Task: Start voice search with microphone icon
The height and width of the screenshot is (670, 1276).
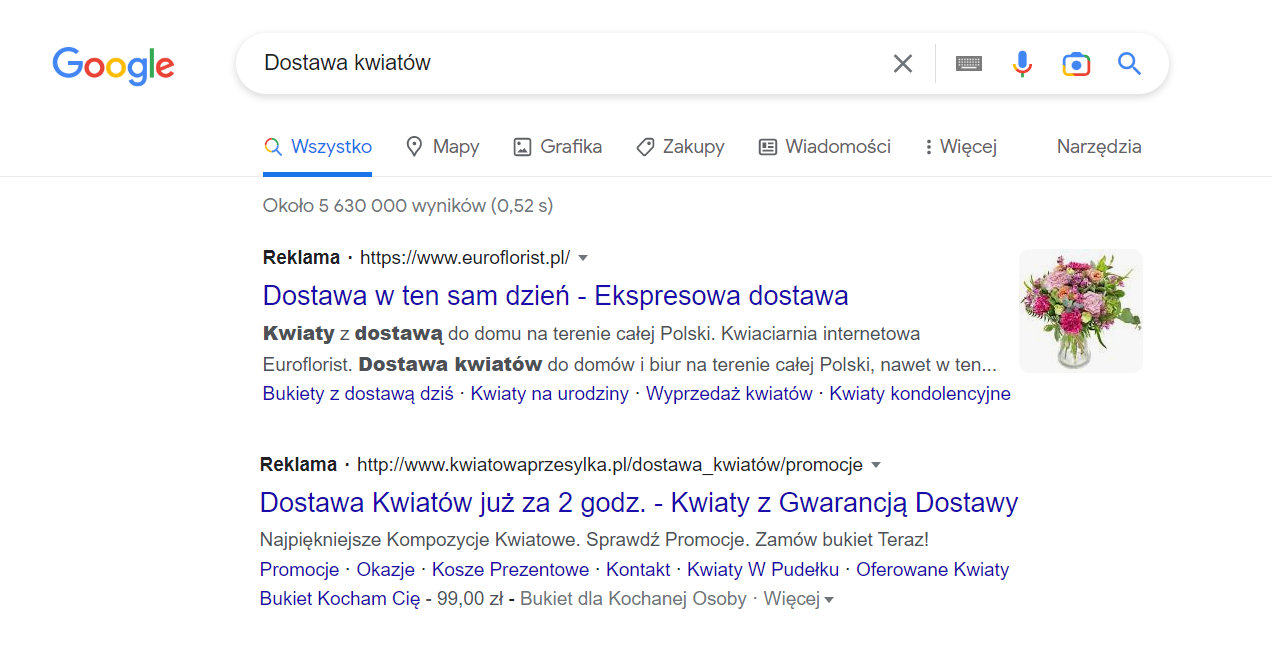Action: 1022,64
